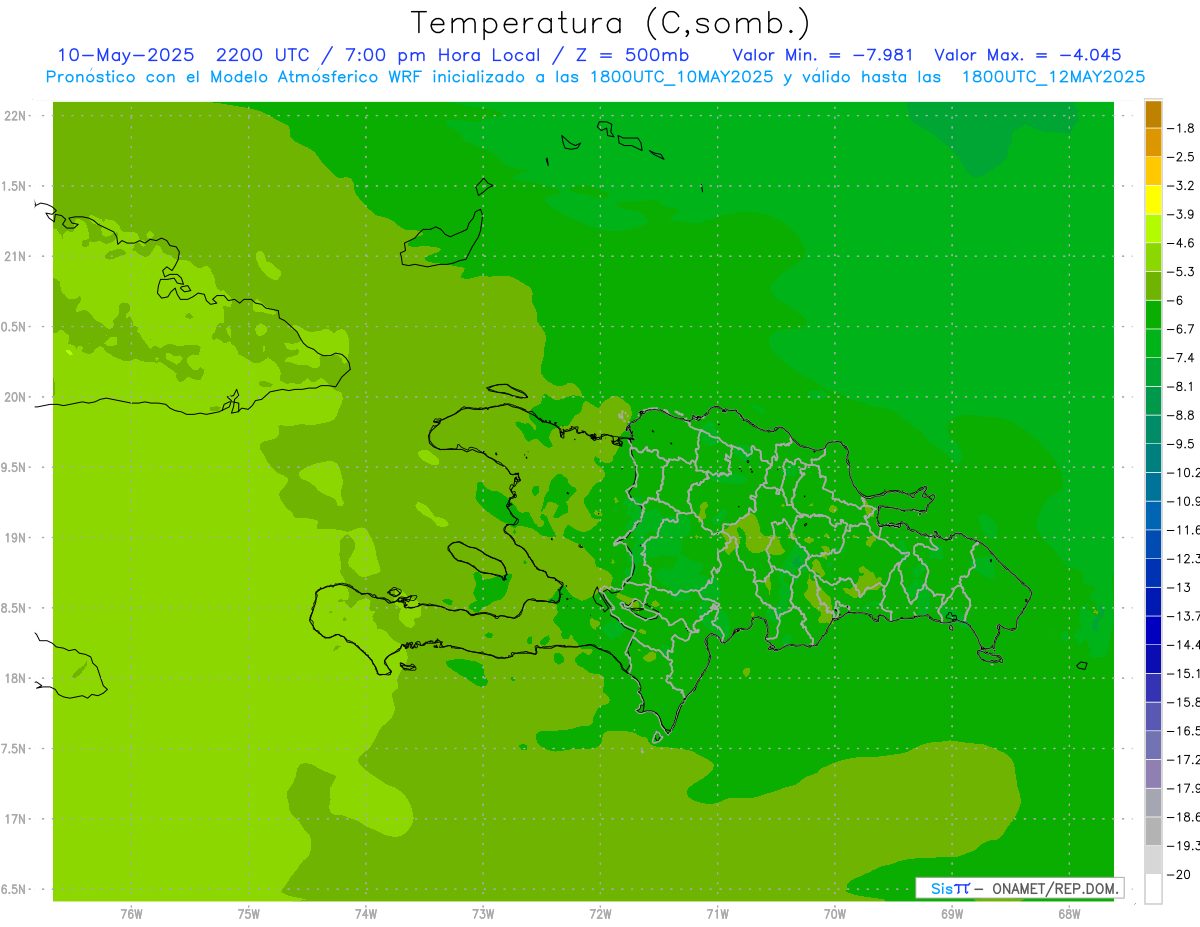Click the '69W' longitude axis label

point(952,913)
